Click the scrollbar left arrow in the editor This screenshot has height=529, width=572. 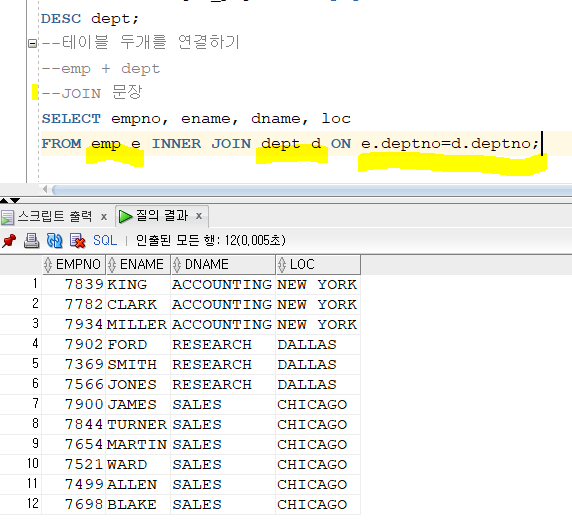coord(45,189)
